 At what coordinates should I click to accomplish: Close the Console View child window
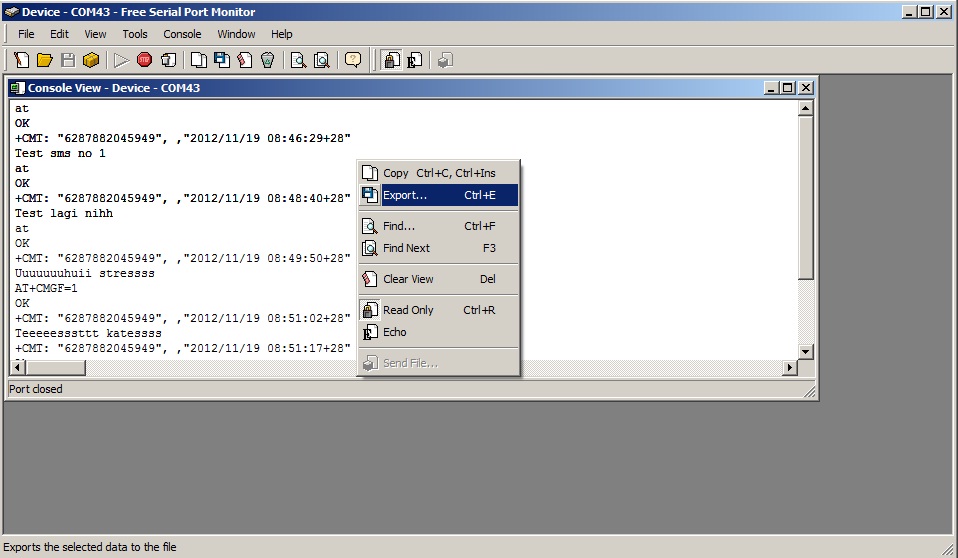click(806, 88)
